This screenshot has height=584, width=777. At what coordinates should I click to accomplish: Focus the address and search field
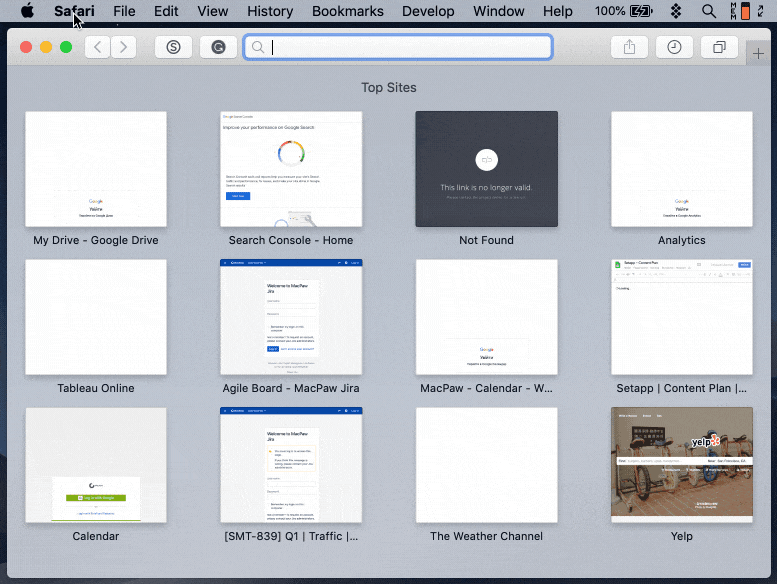[x=398, y=47]
